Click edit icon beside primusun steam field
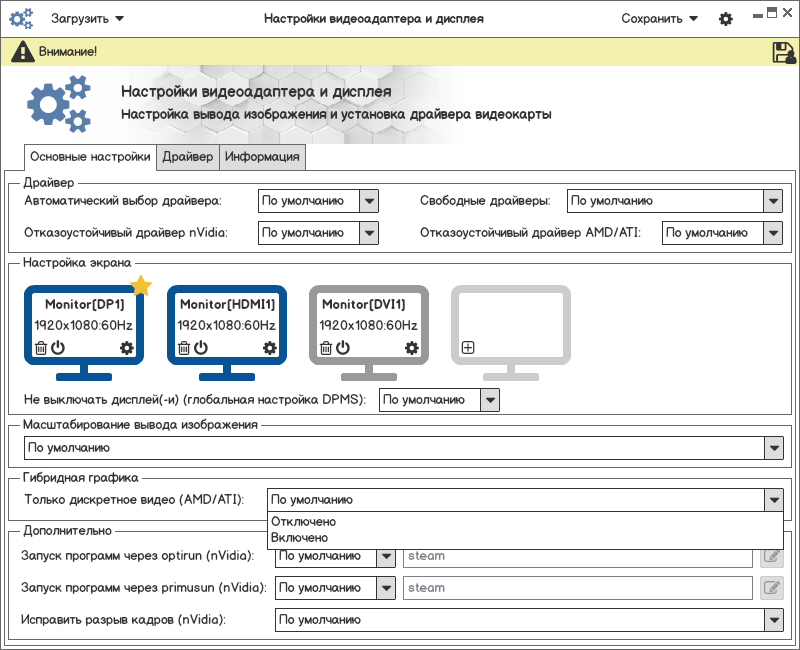This screenshot has width=800, height=650. point(772,588)
